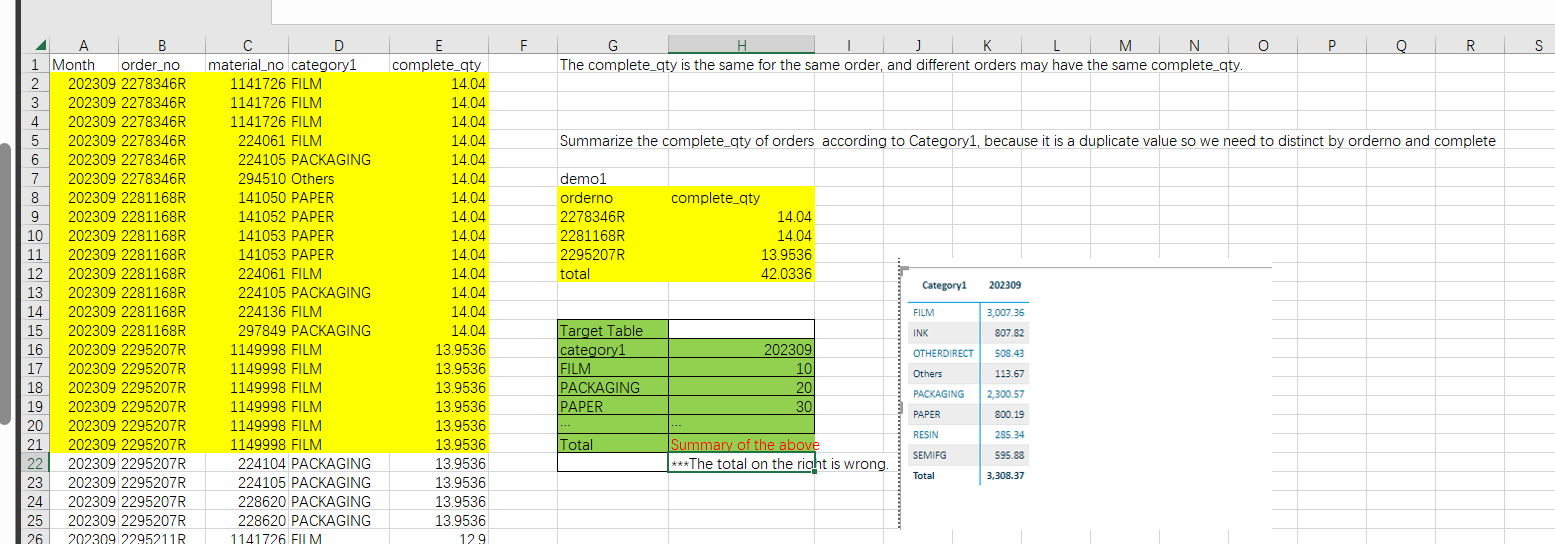Click the Target Table label cell
The width and height of the screenshot is (1555, 544).
click(612, 331)
